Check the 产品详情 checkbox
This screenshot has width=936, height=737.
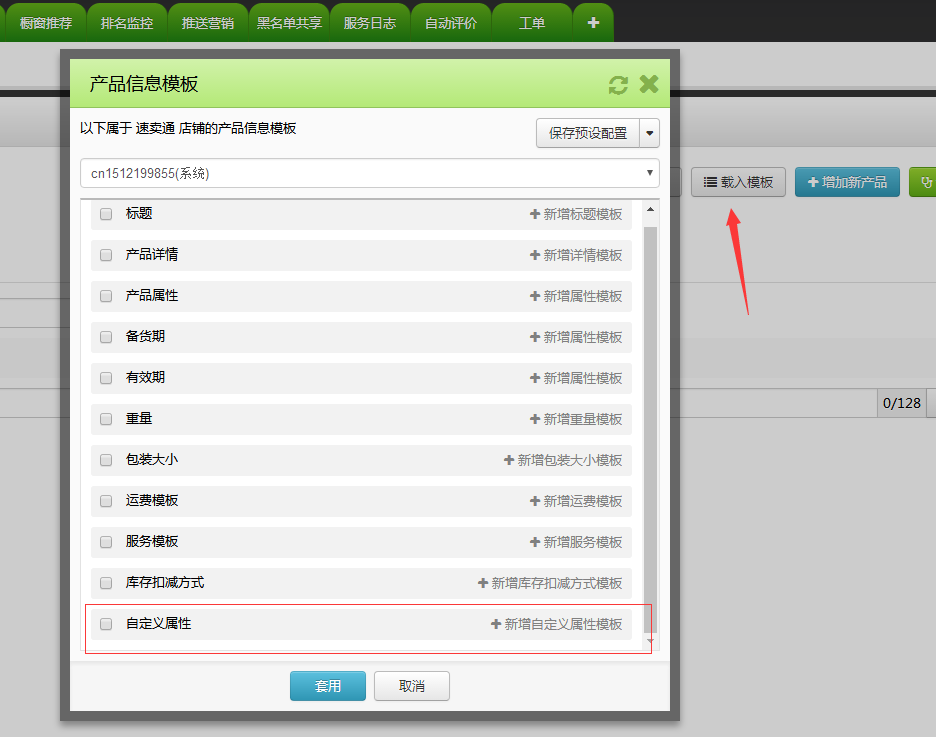coord(106,255)
